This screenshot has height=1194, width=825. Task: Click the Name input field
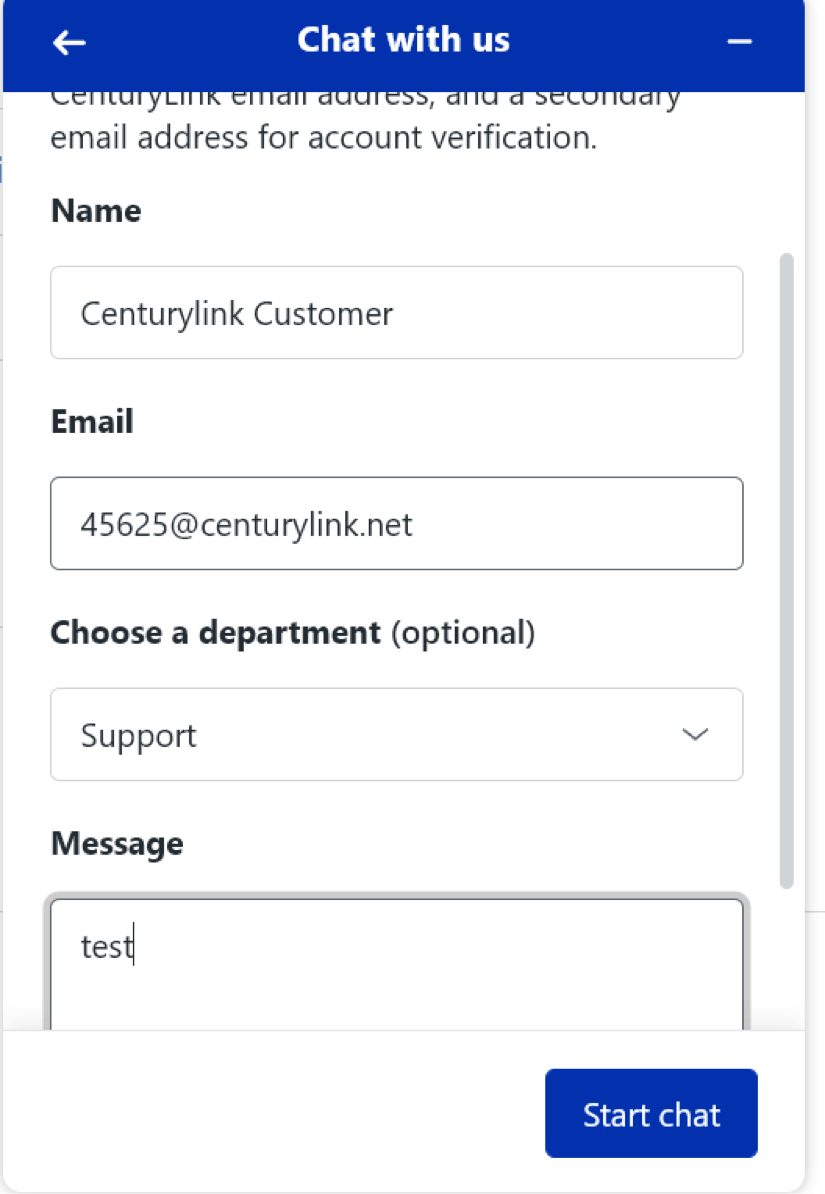(396, 312)
